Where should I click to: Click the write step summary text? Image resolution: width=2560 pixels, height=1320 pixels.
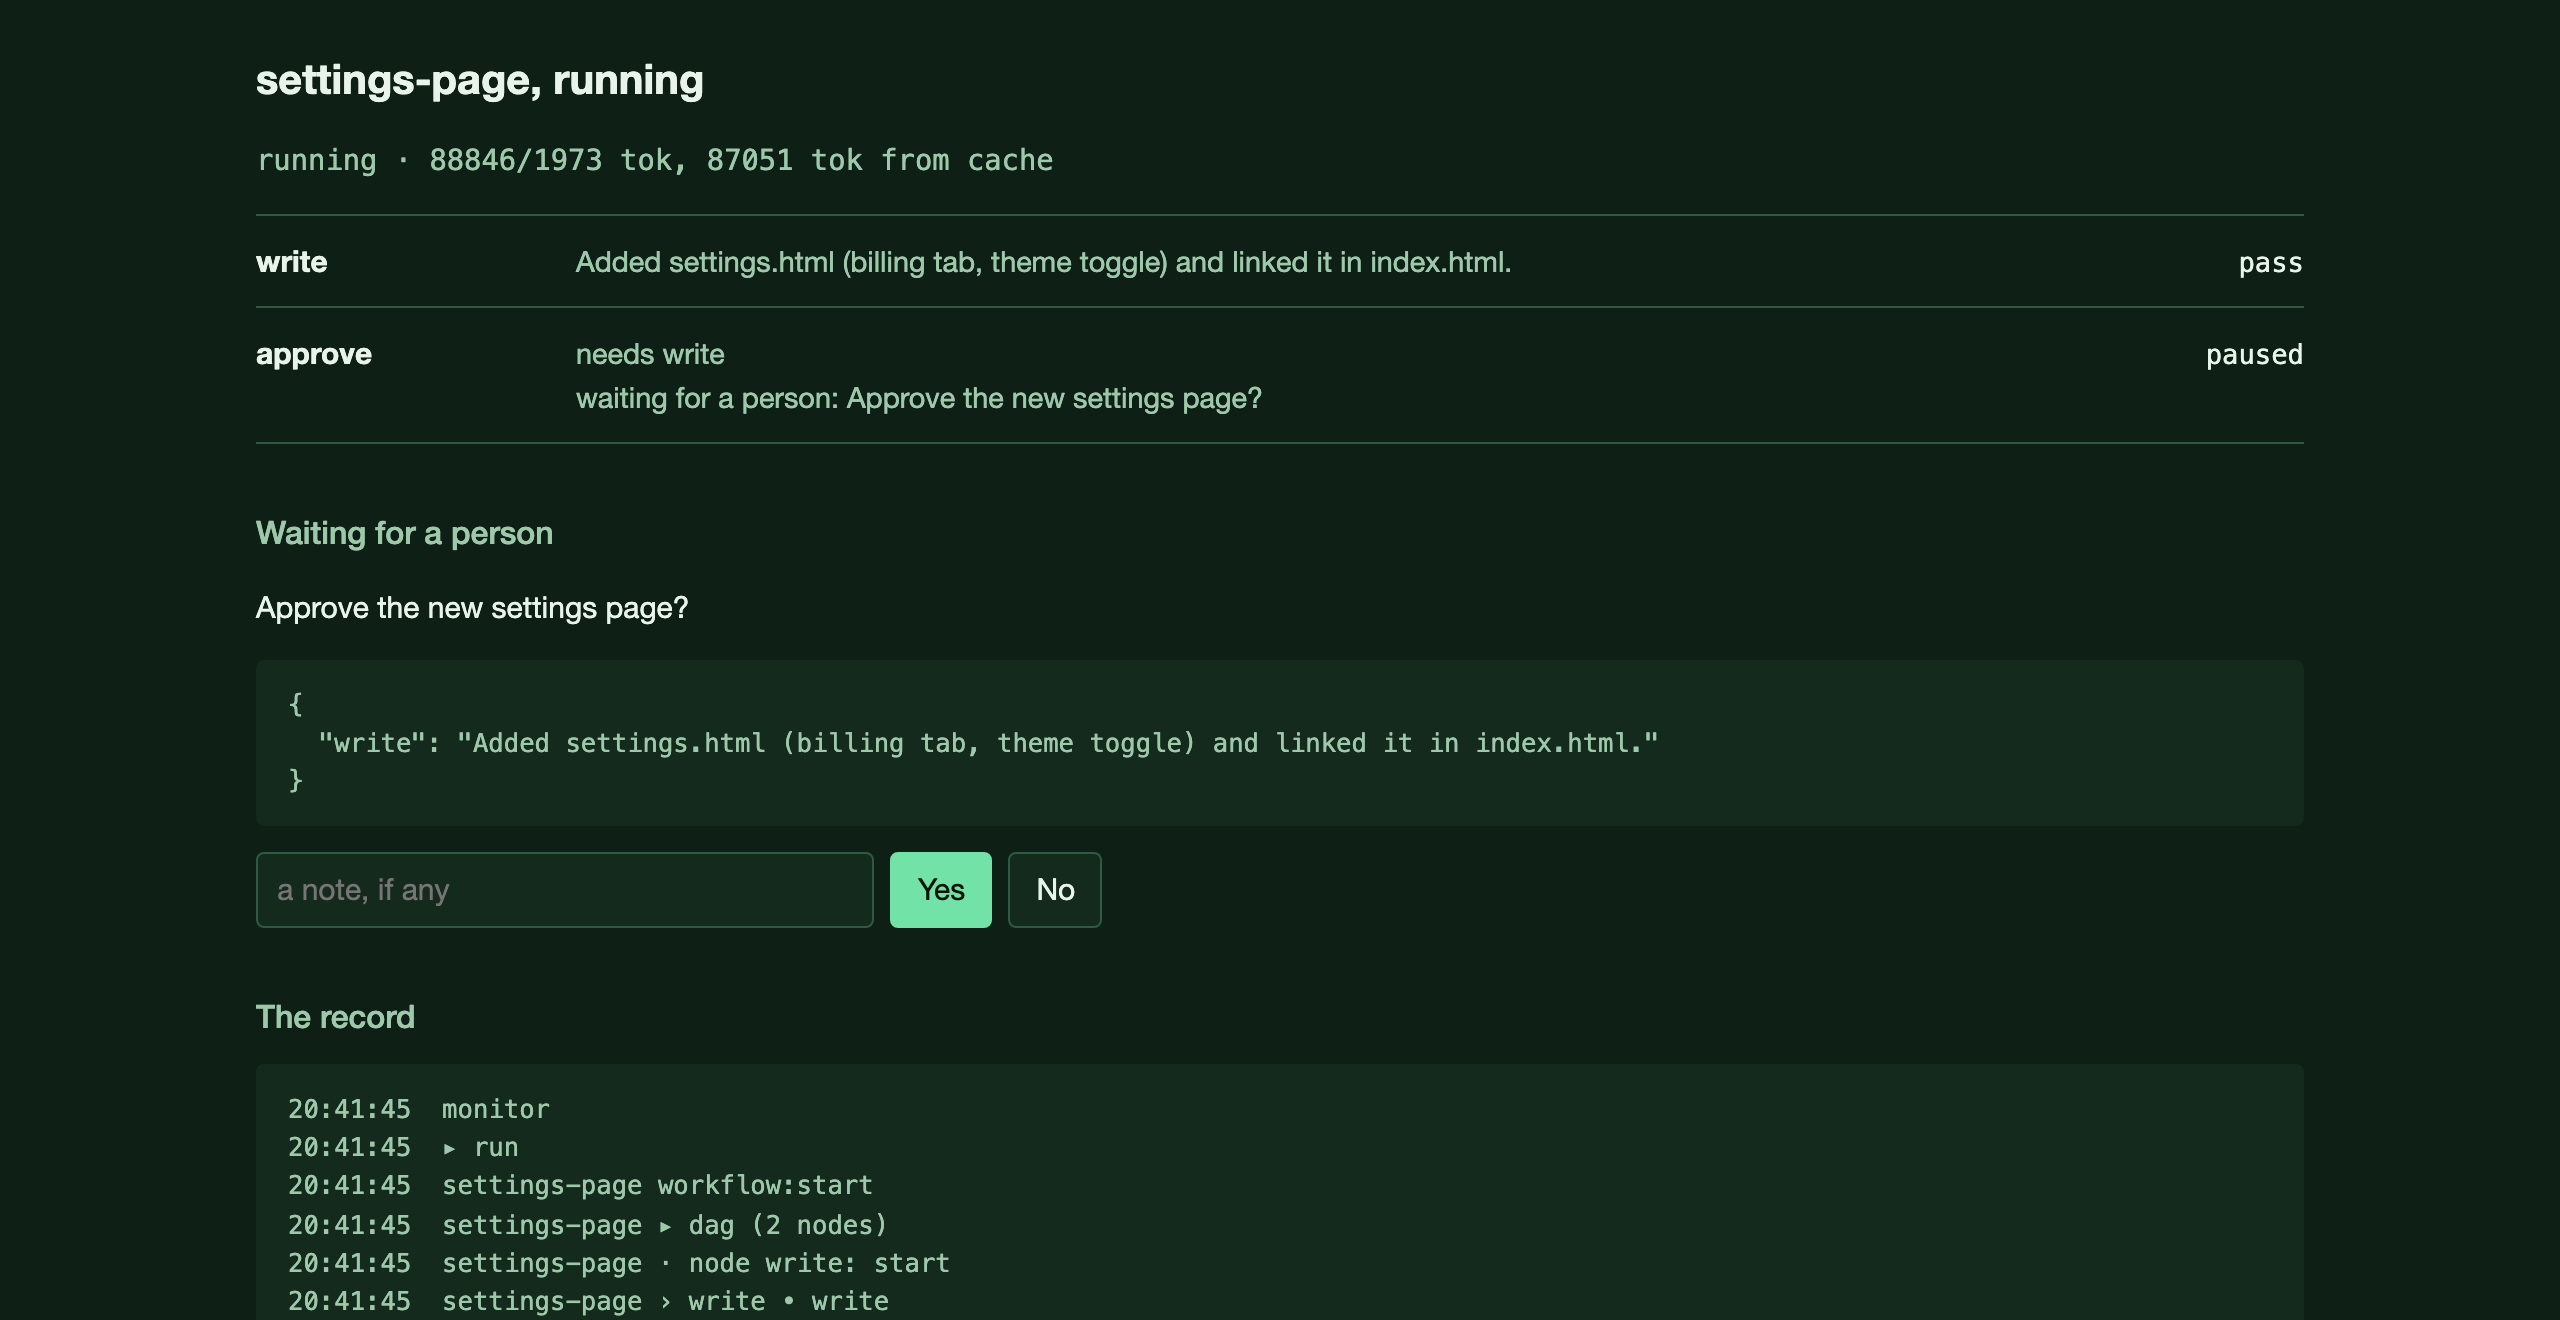click(x=1043, y=262)
